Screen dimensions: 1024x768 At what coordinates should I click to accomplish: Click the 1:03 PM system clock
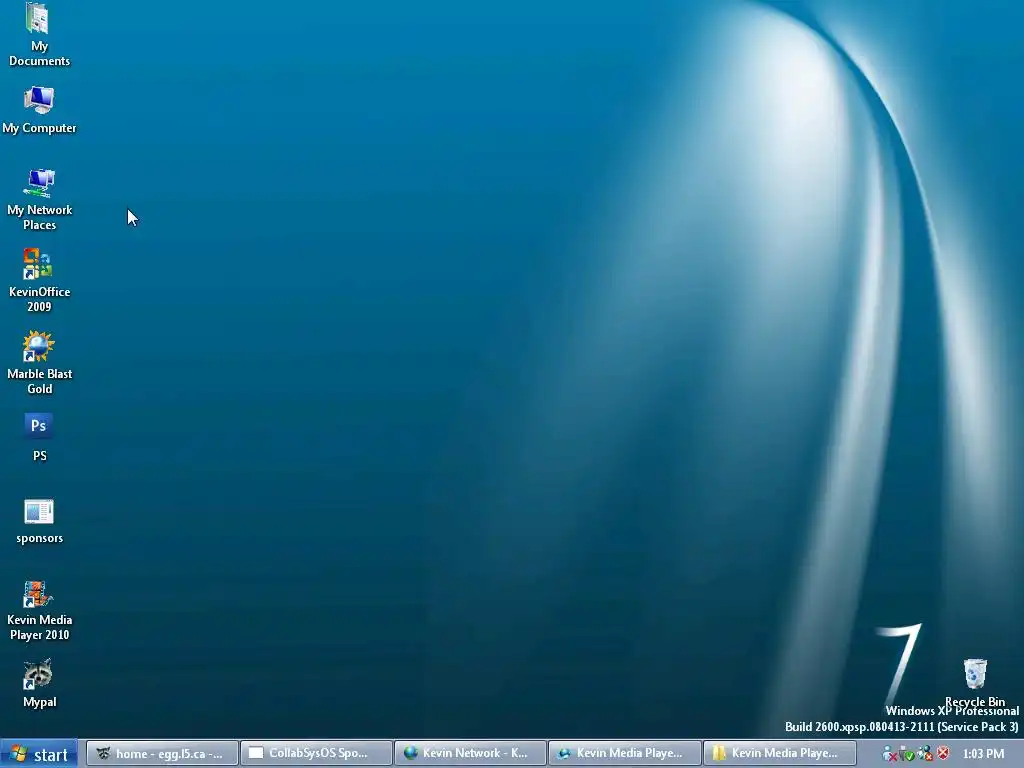click(x=983, y=754)
